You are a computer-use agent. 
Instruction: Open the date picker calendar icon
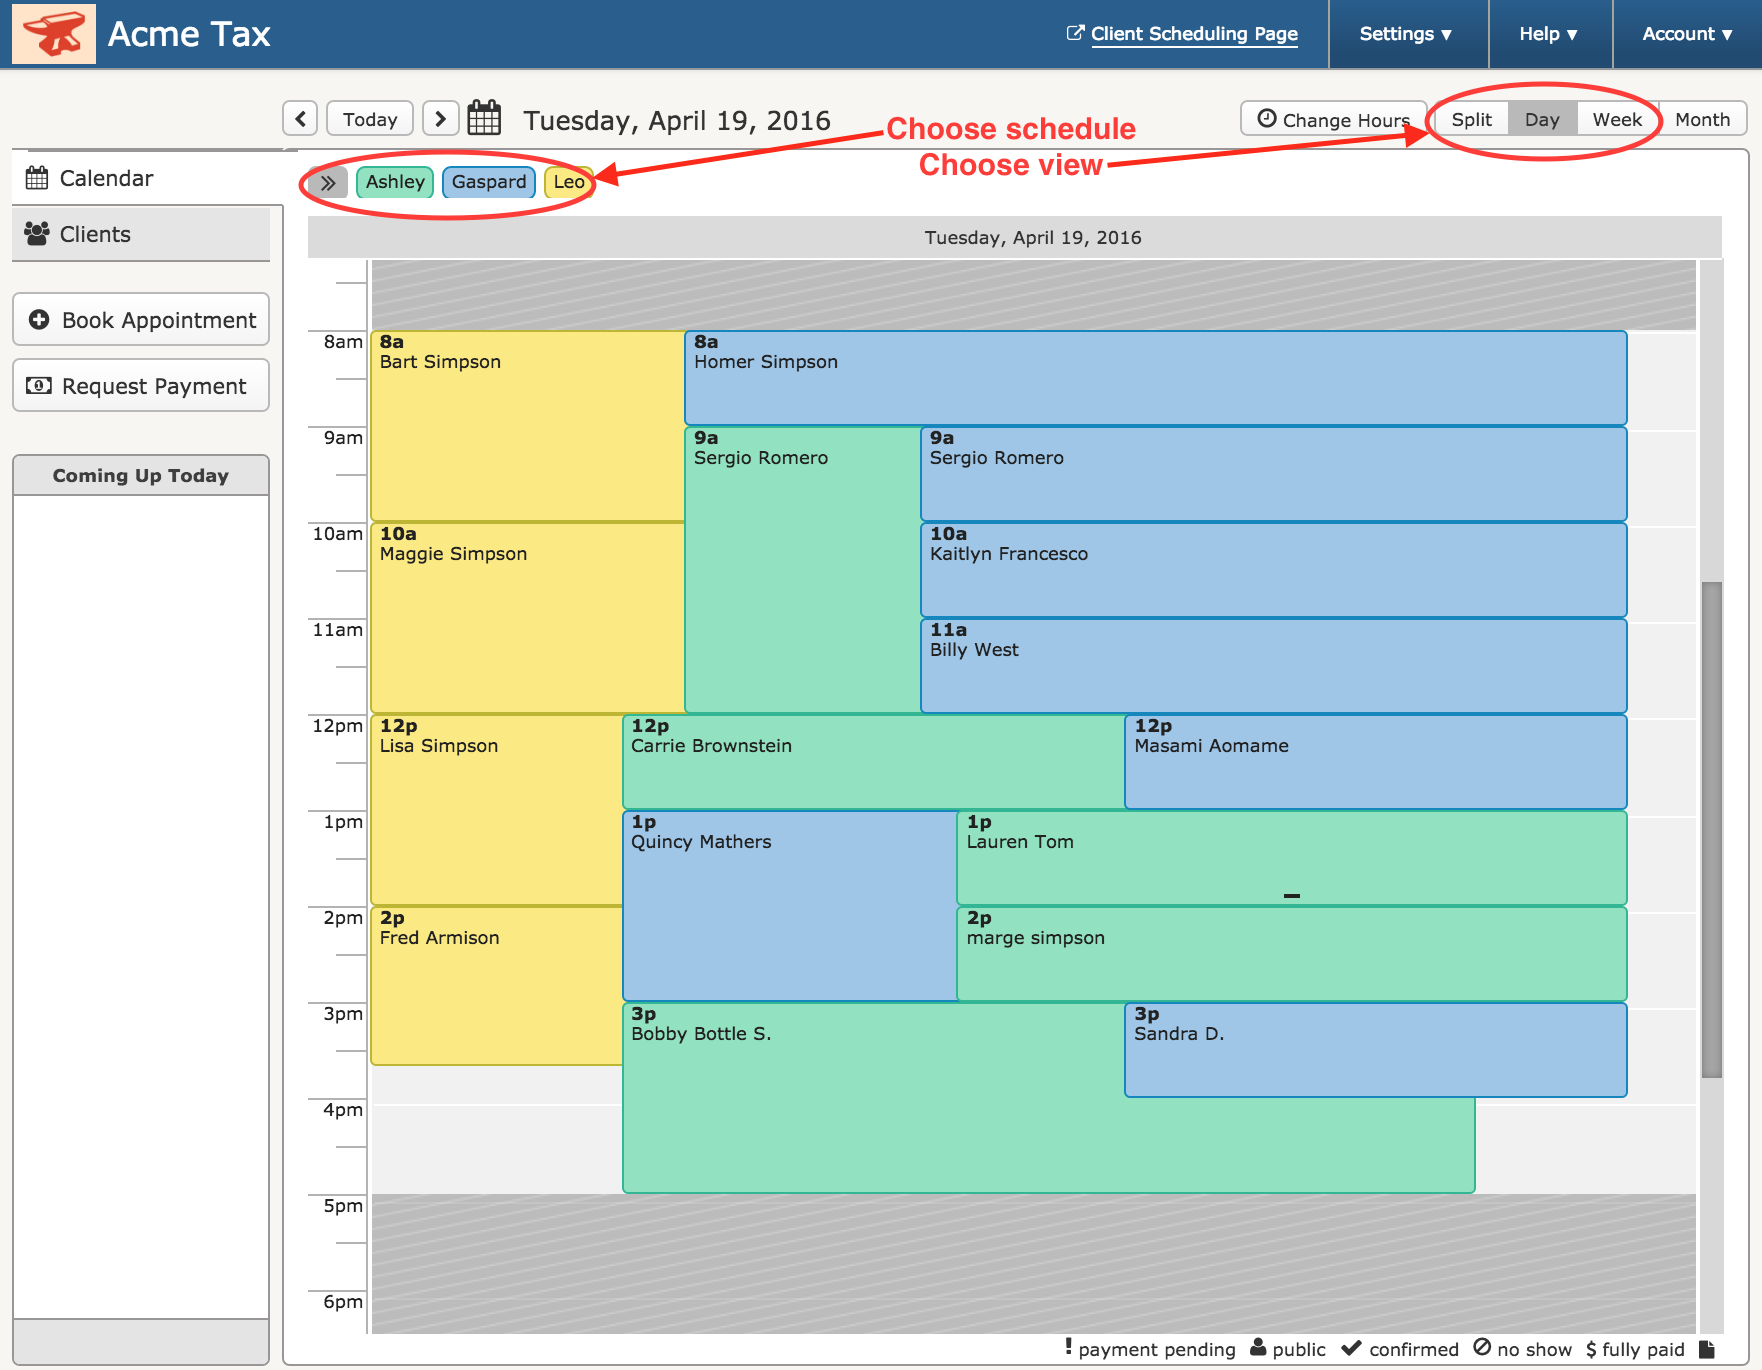[485, 118]
